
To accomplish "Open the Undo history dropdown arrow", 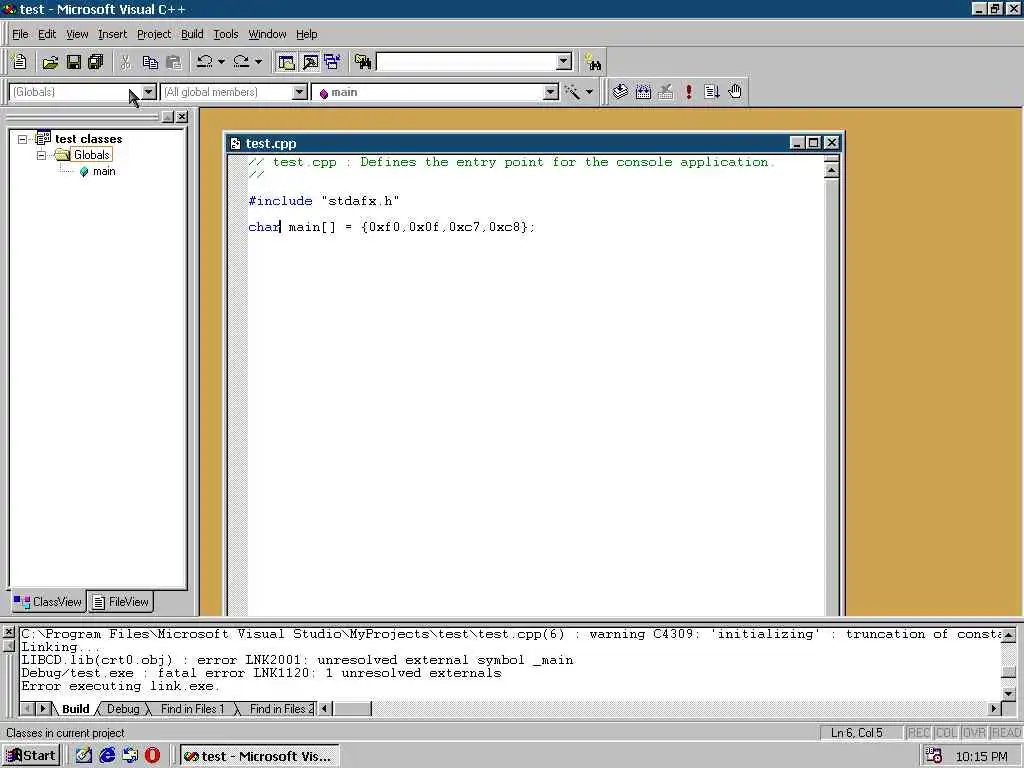I will 221,62.
